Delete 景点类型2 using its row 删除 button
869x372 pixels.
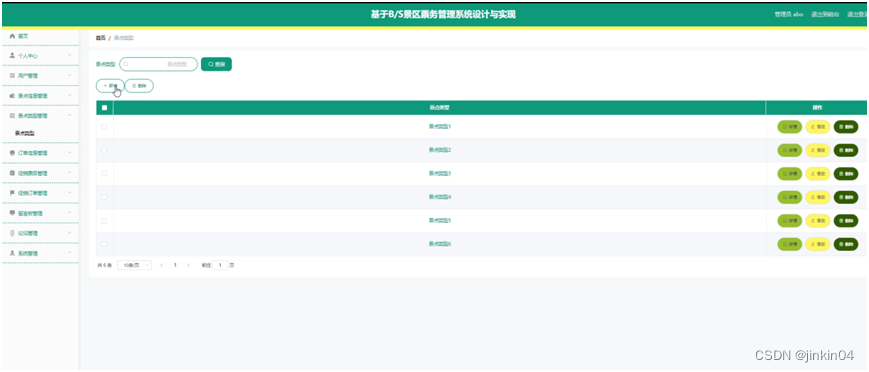coord(846,150)
